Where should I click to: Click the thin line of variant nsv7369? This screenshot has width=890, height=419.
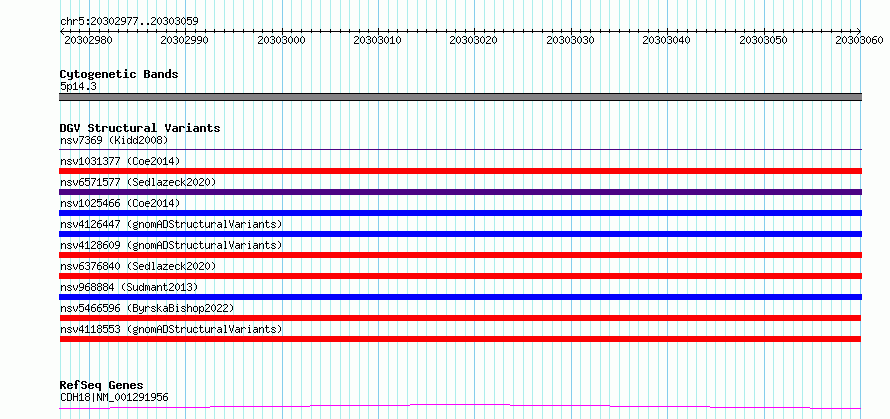[460, 149]
